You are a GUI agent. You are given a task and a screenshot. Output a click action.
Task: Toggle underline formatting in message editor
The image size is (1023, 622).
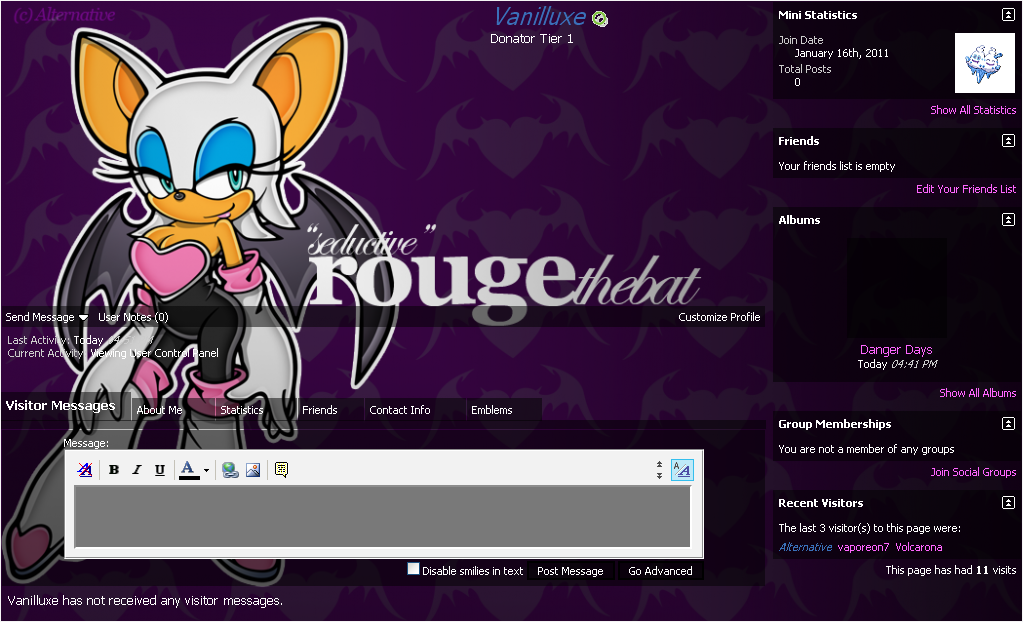(x=159, y=470)
